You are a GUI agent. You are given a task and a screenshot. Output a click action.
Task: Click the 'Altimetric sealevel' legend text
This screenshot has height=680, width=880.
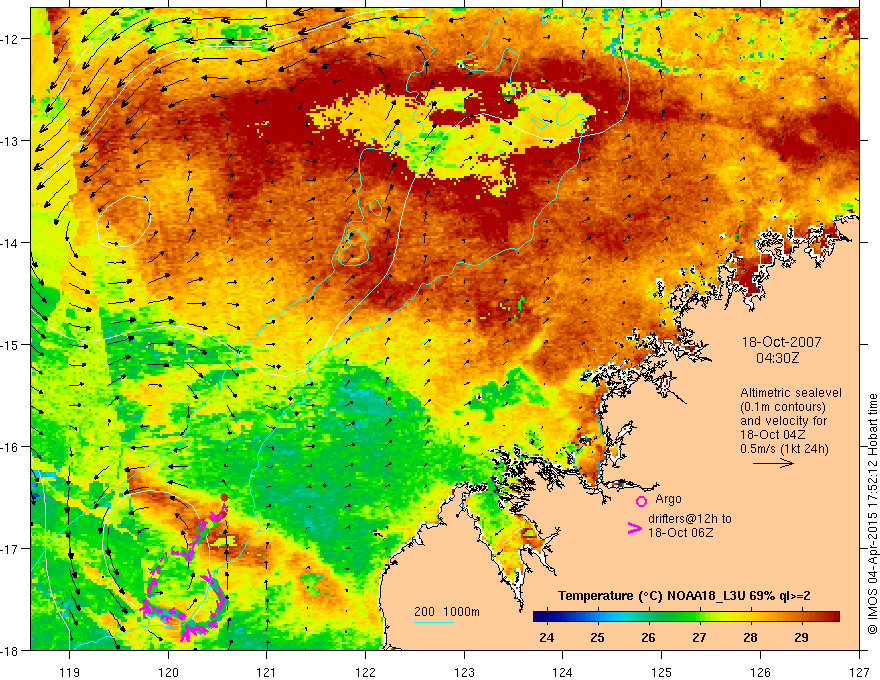[x=791, y=393]
